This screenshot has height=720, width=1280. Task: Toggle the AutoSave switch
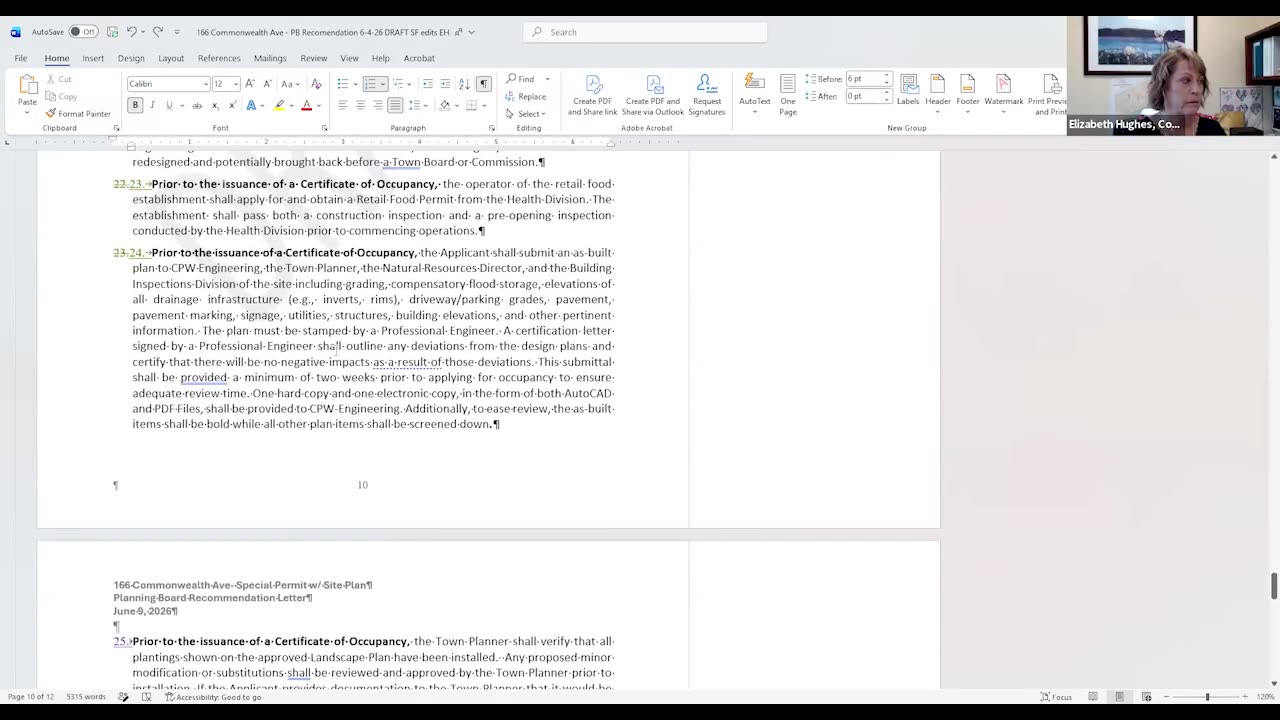pyautogui.click(x=83, y=32)
